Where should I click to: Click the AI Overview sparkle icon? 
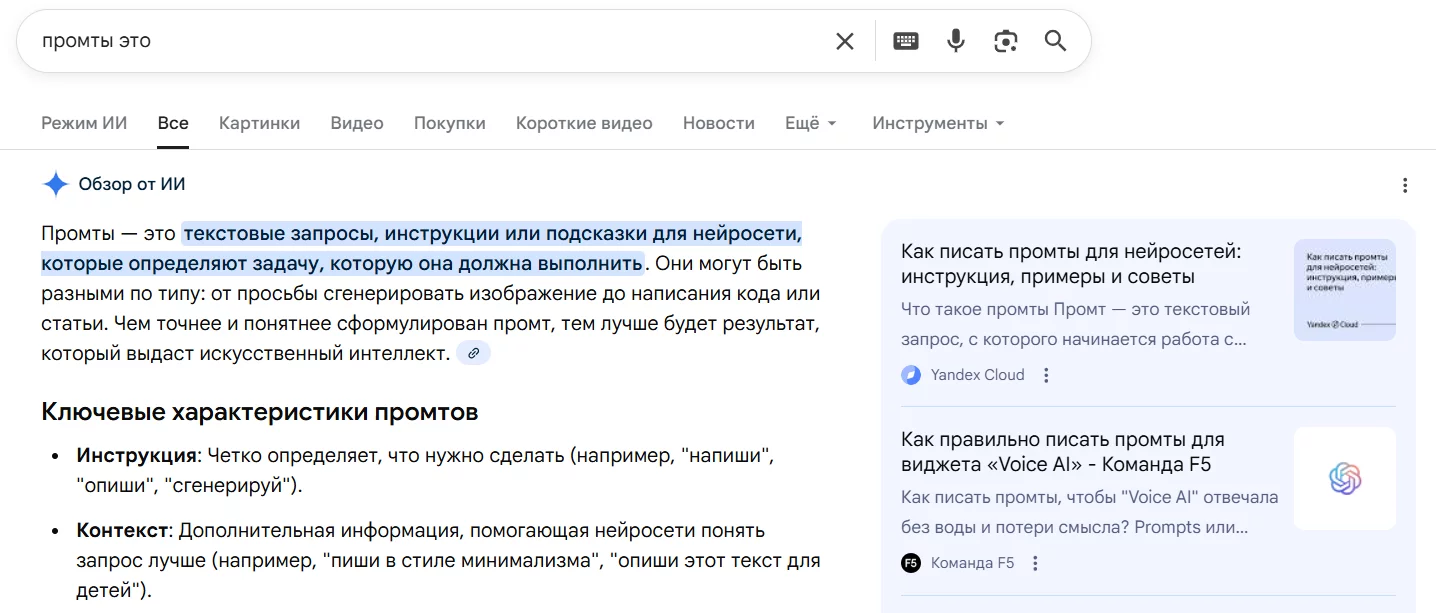click(55, 184)
